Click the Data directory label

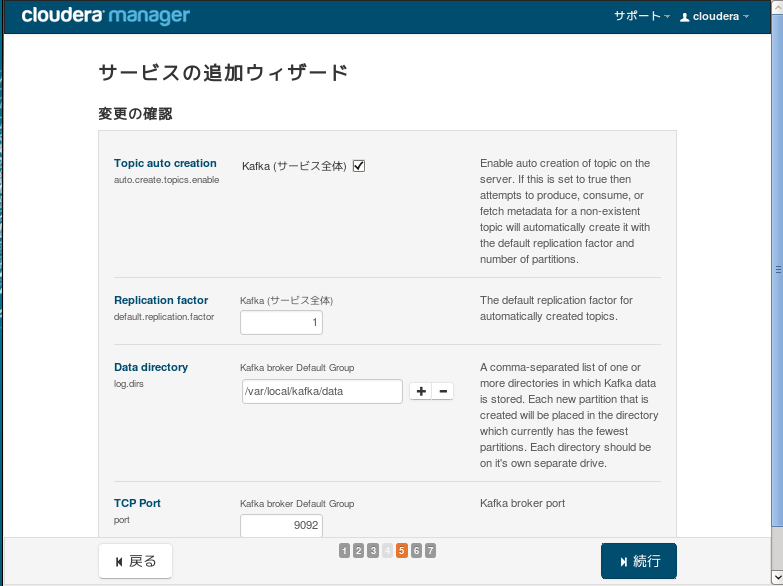[151, 367]
